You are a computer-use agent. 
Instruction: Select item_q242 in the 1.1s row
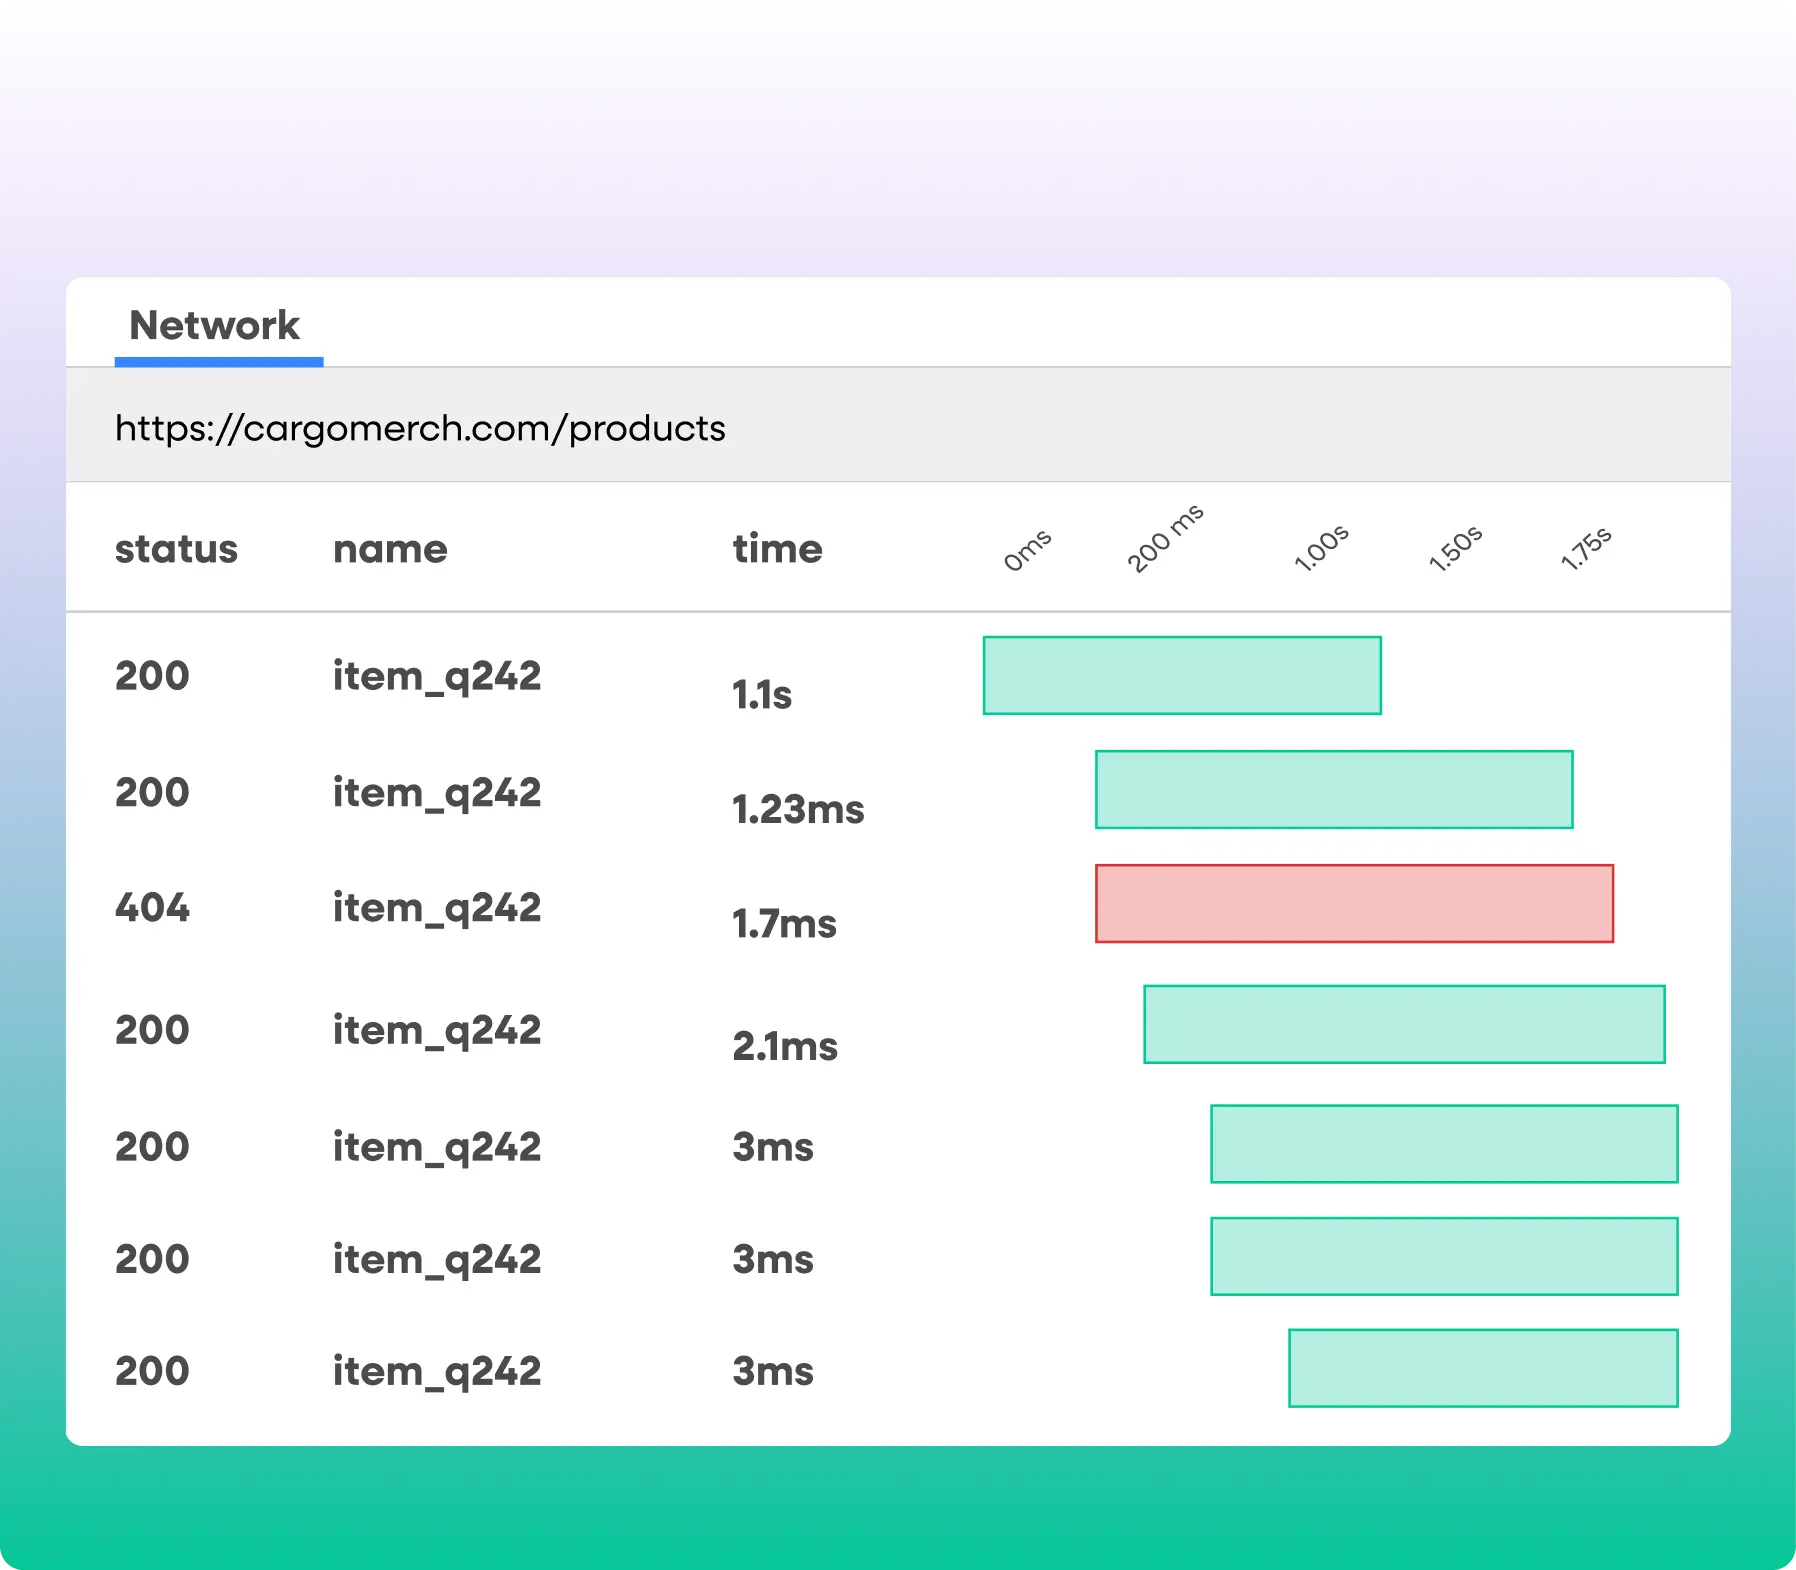coord(437,677)
